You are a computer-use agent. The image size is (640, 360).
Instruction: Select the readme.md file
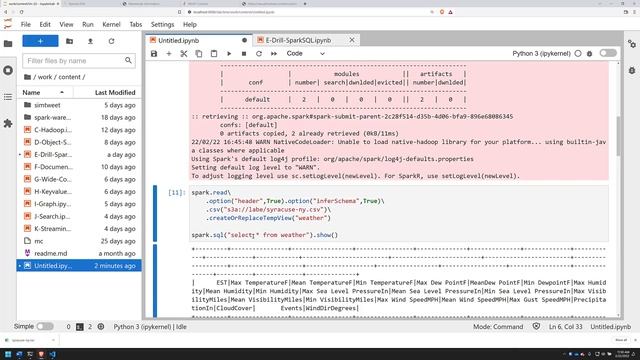tap(79, 253)
